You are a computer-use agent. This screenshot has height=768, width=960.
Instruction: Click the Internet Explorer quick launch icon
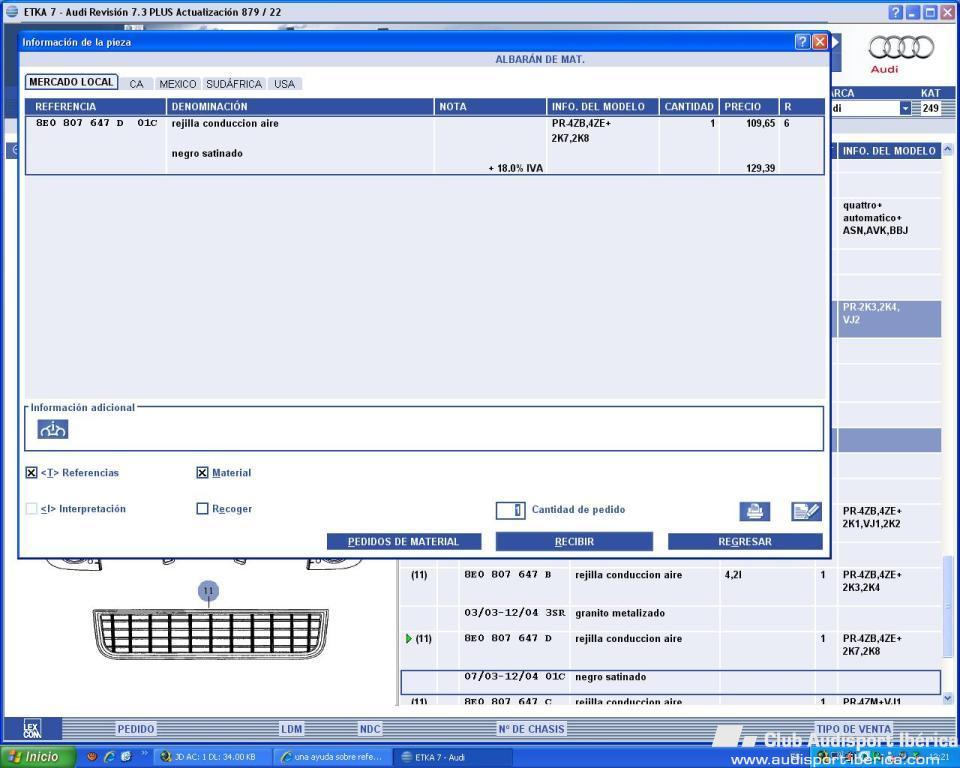pos(110,757)
